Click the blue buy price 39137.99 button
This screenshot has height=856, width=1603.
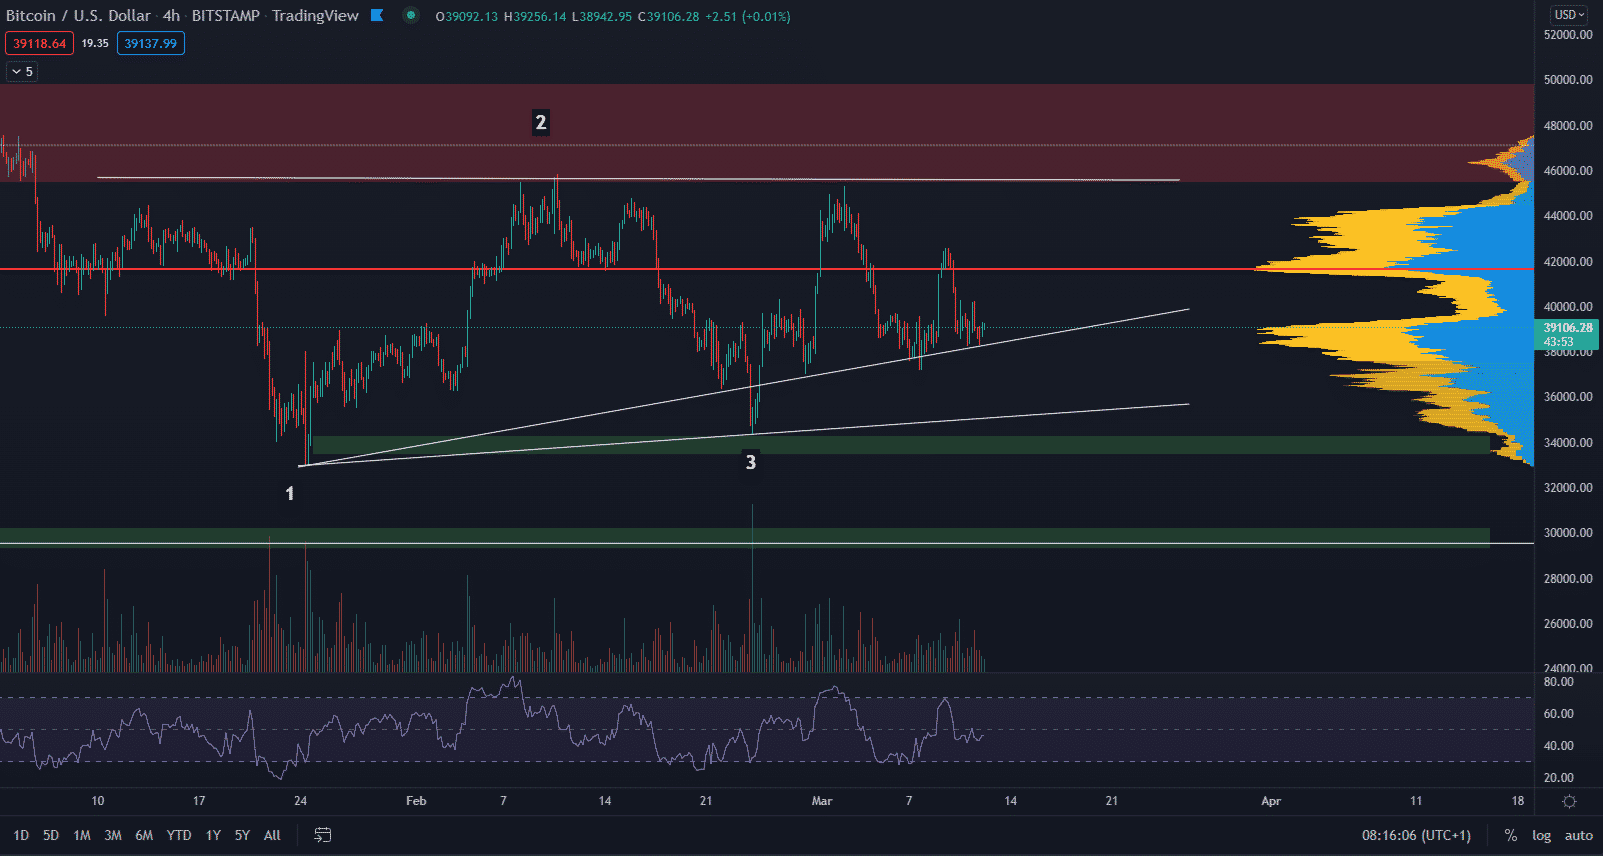[151, 43]
